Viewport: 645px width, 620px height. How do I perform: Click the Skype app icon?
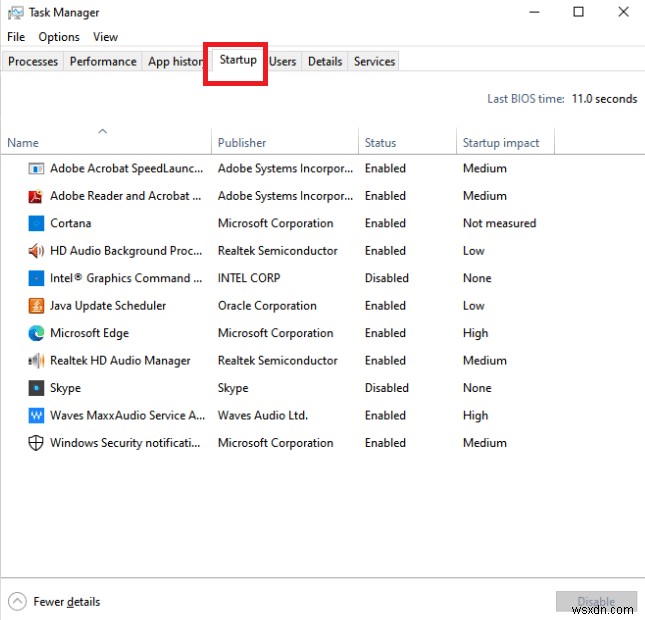coord(36,388)
